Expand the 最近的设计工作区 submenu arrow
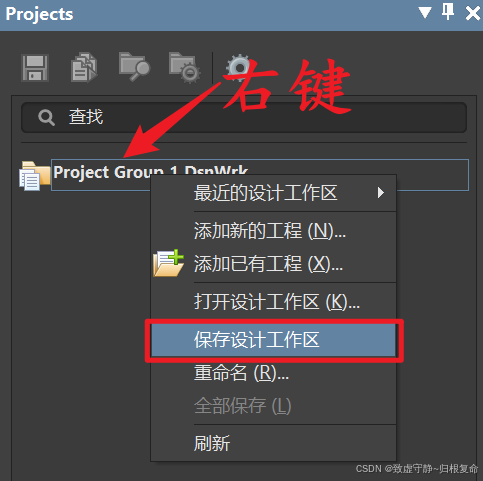The image size is (483, 481). coord(381,193)
